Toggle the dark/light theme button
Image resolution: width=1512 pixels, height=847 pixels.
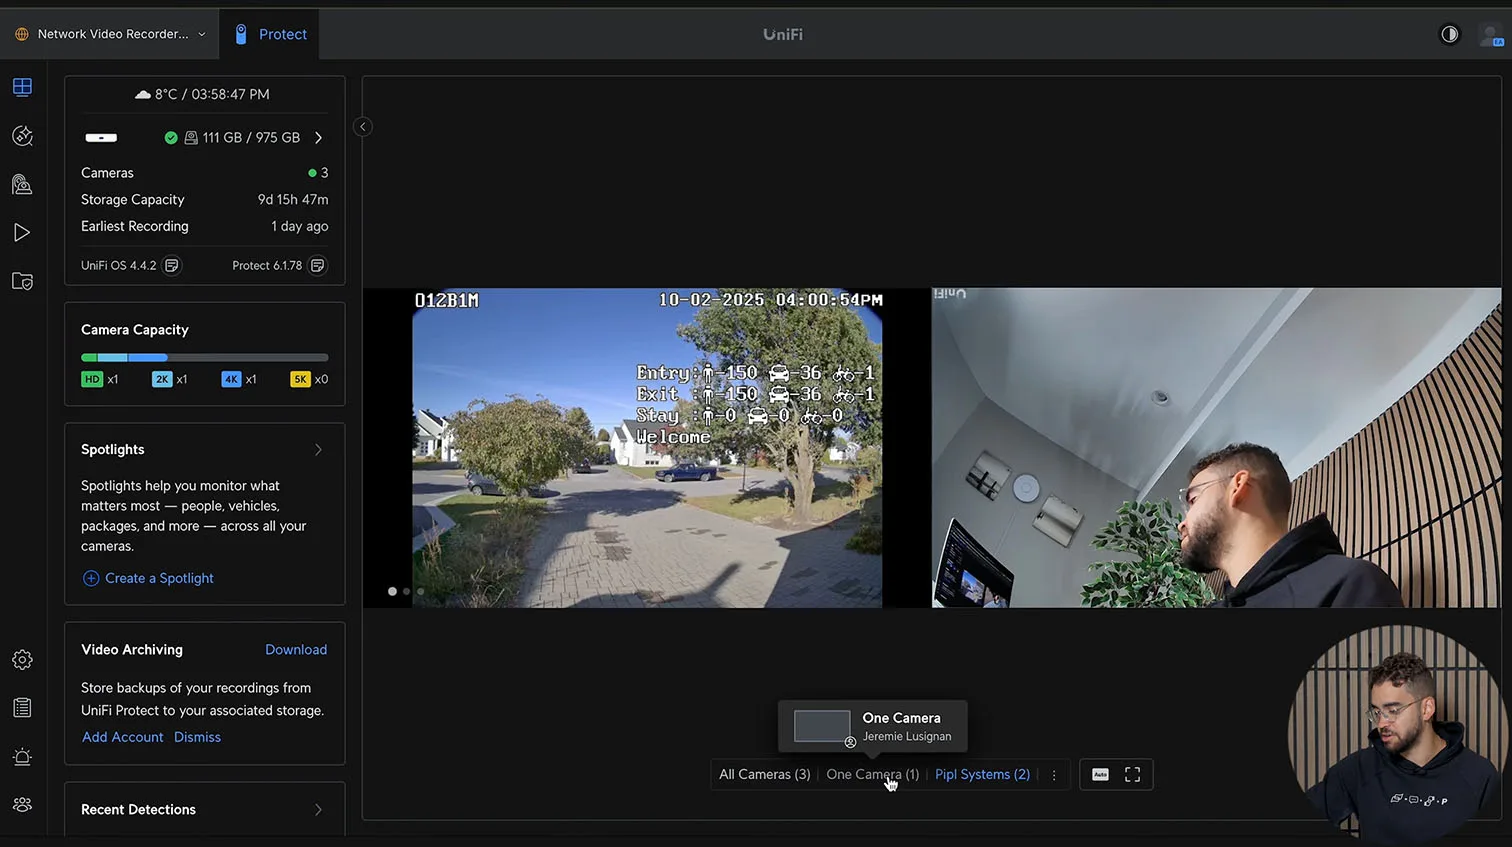(1449, 34)
